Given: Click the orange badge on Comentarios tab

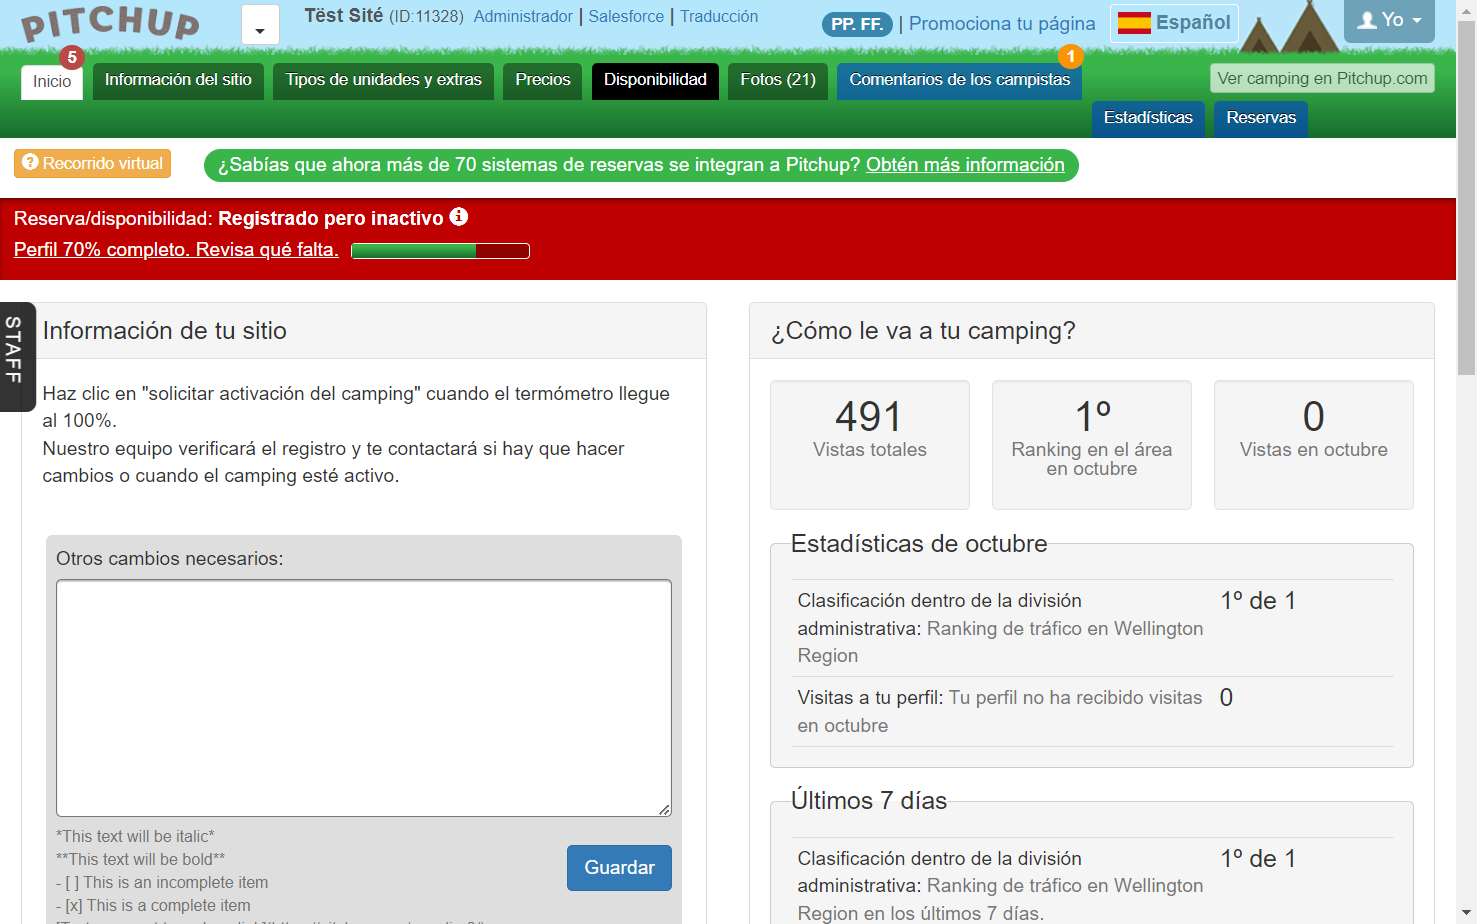Looking at the screenshot, I should click(1071, 57).
